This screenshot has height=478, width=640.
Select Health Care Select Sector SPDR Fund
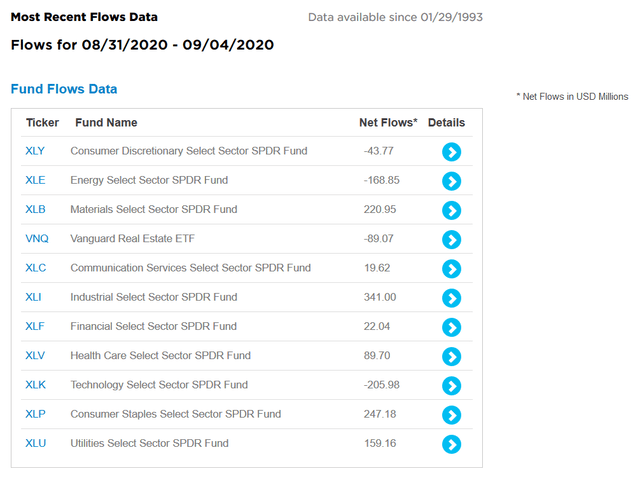click(x=160, y=356)
